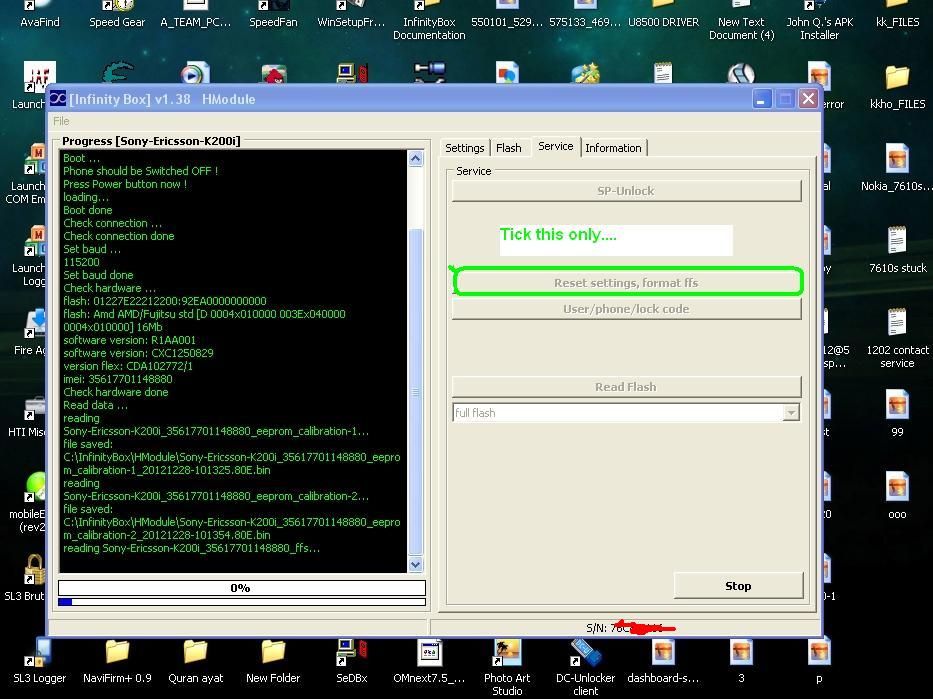Stop the current operation

[738, 586]
